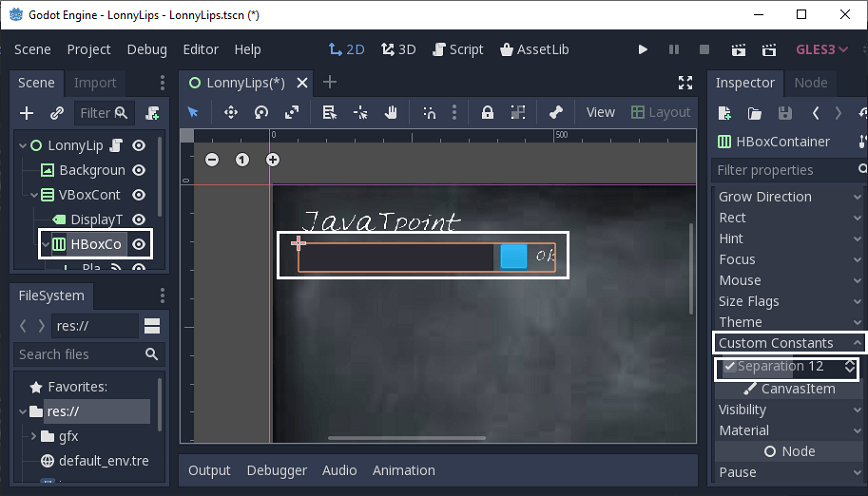Screen dimensions: 868x496
Task: Select the Select Mode arrow tool
Action: coord(193,112)
